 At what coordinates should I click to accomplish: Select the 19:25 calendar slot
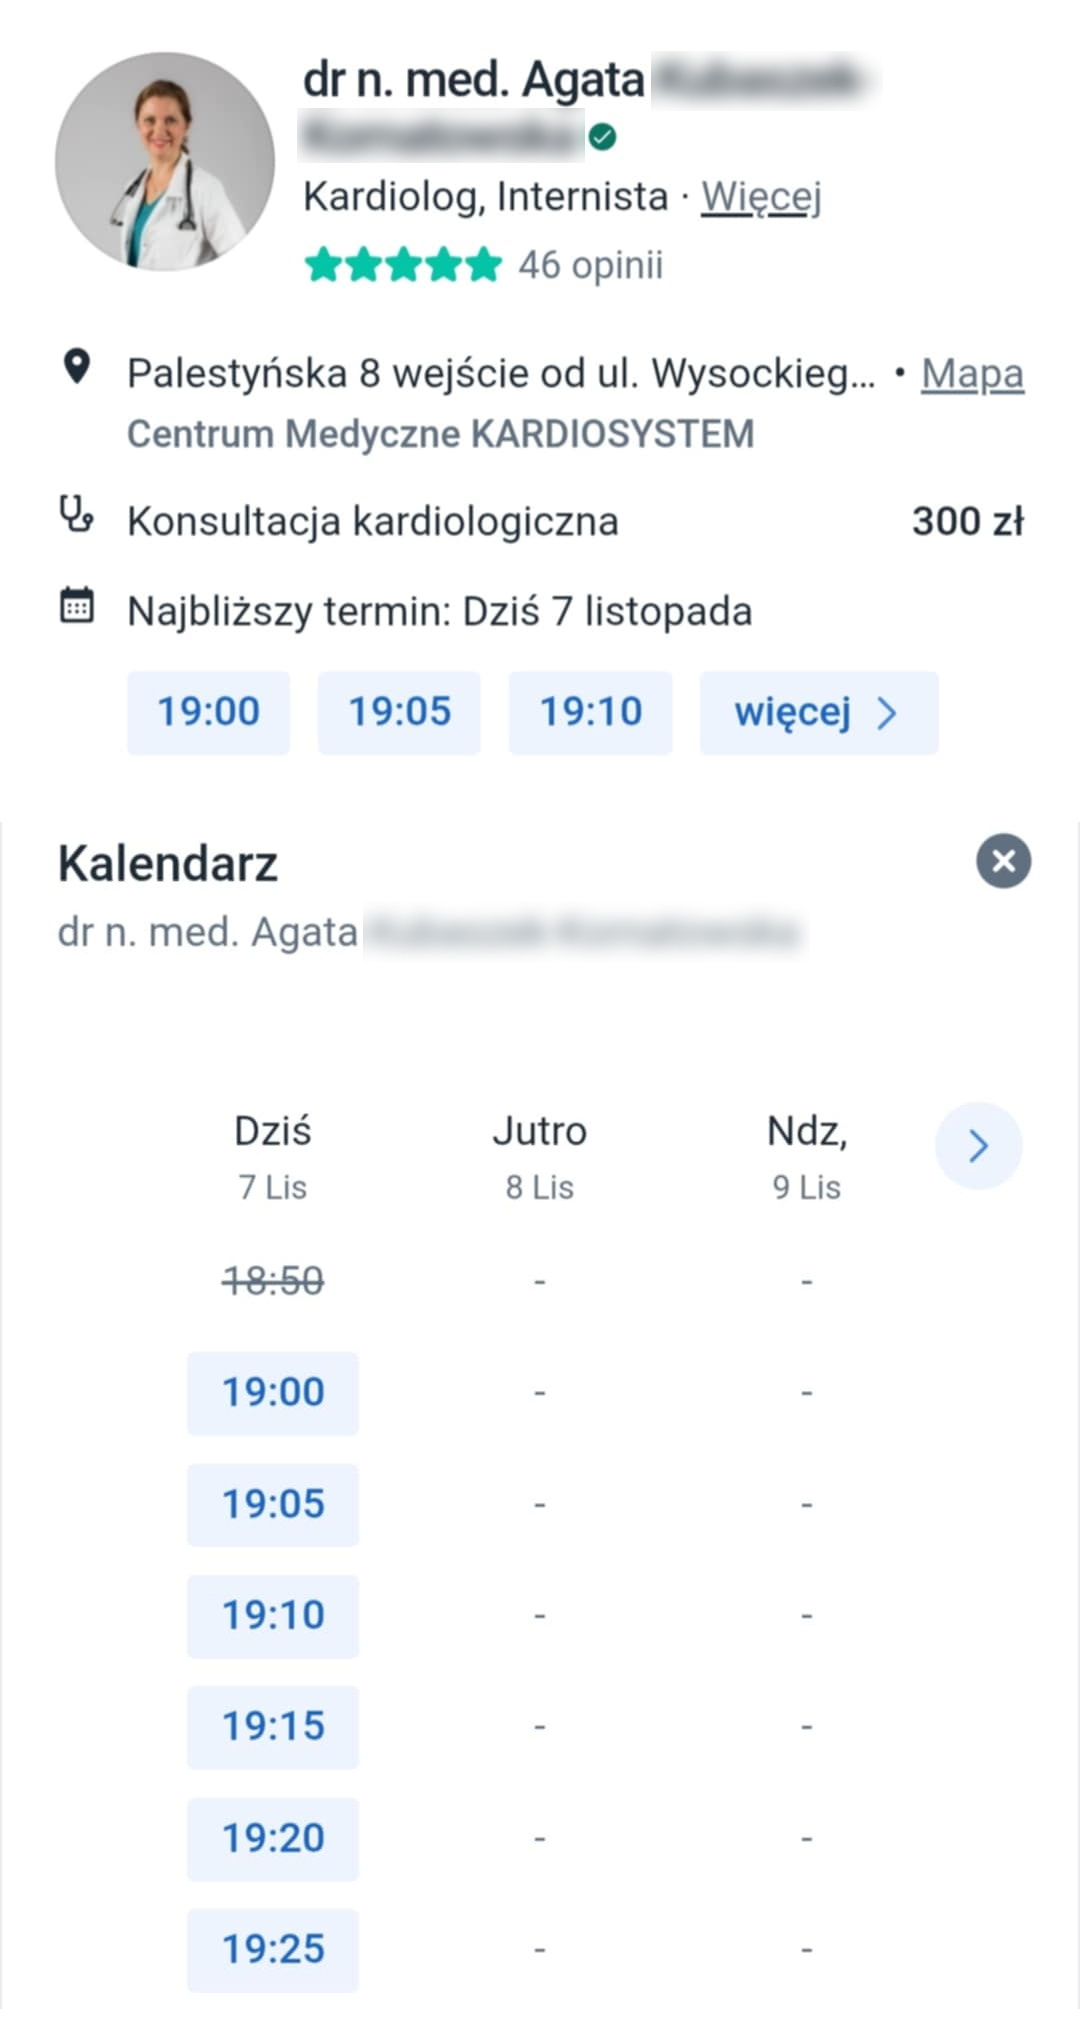coord(273,1950)
